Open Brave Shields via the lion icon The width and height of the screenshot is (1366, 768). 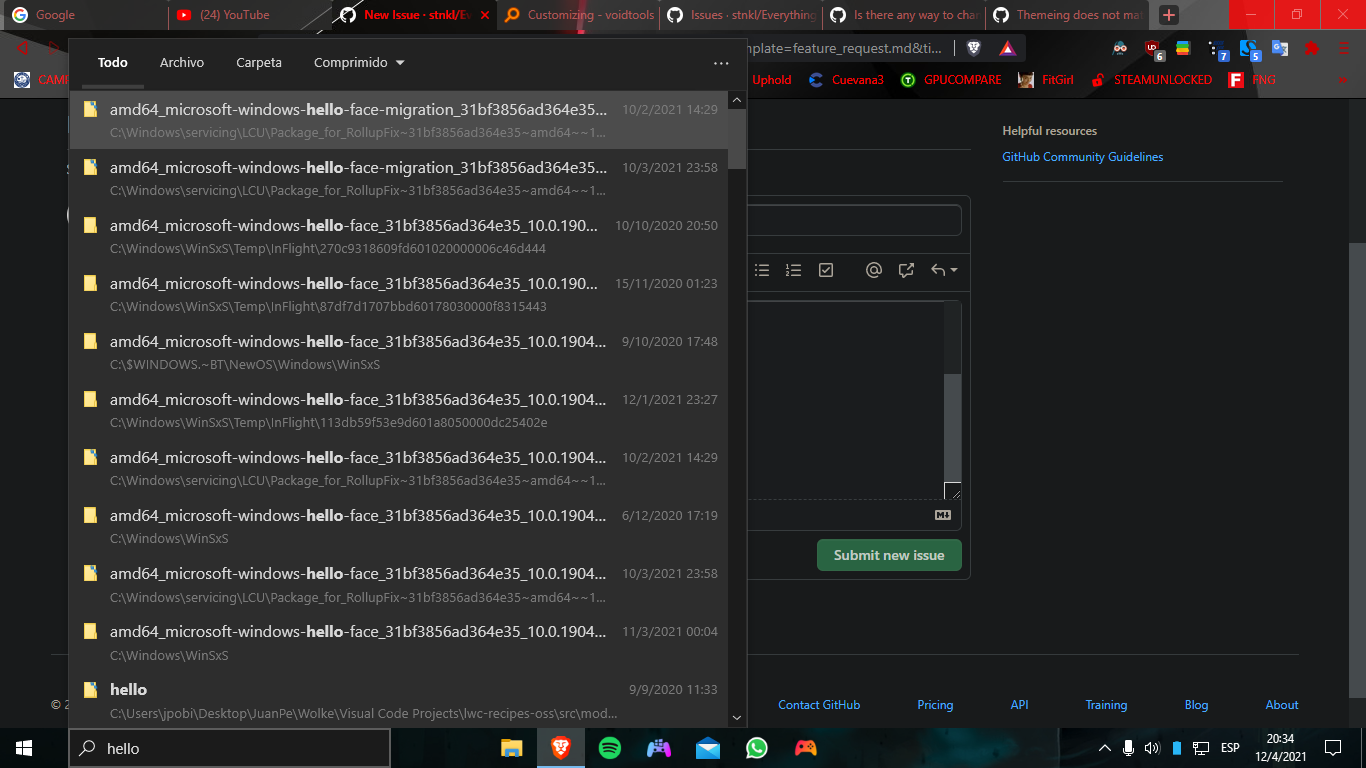point(974,46)
